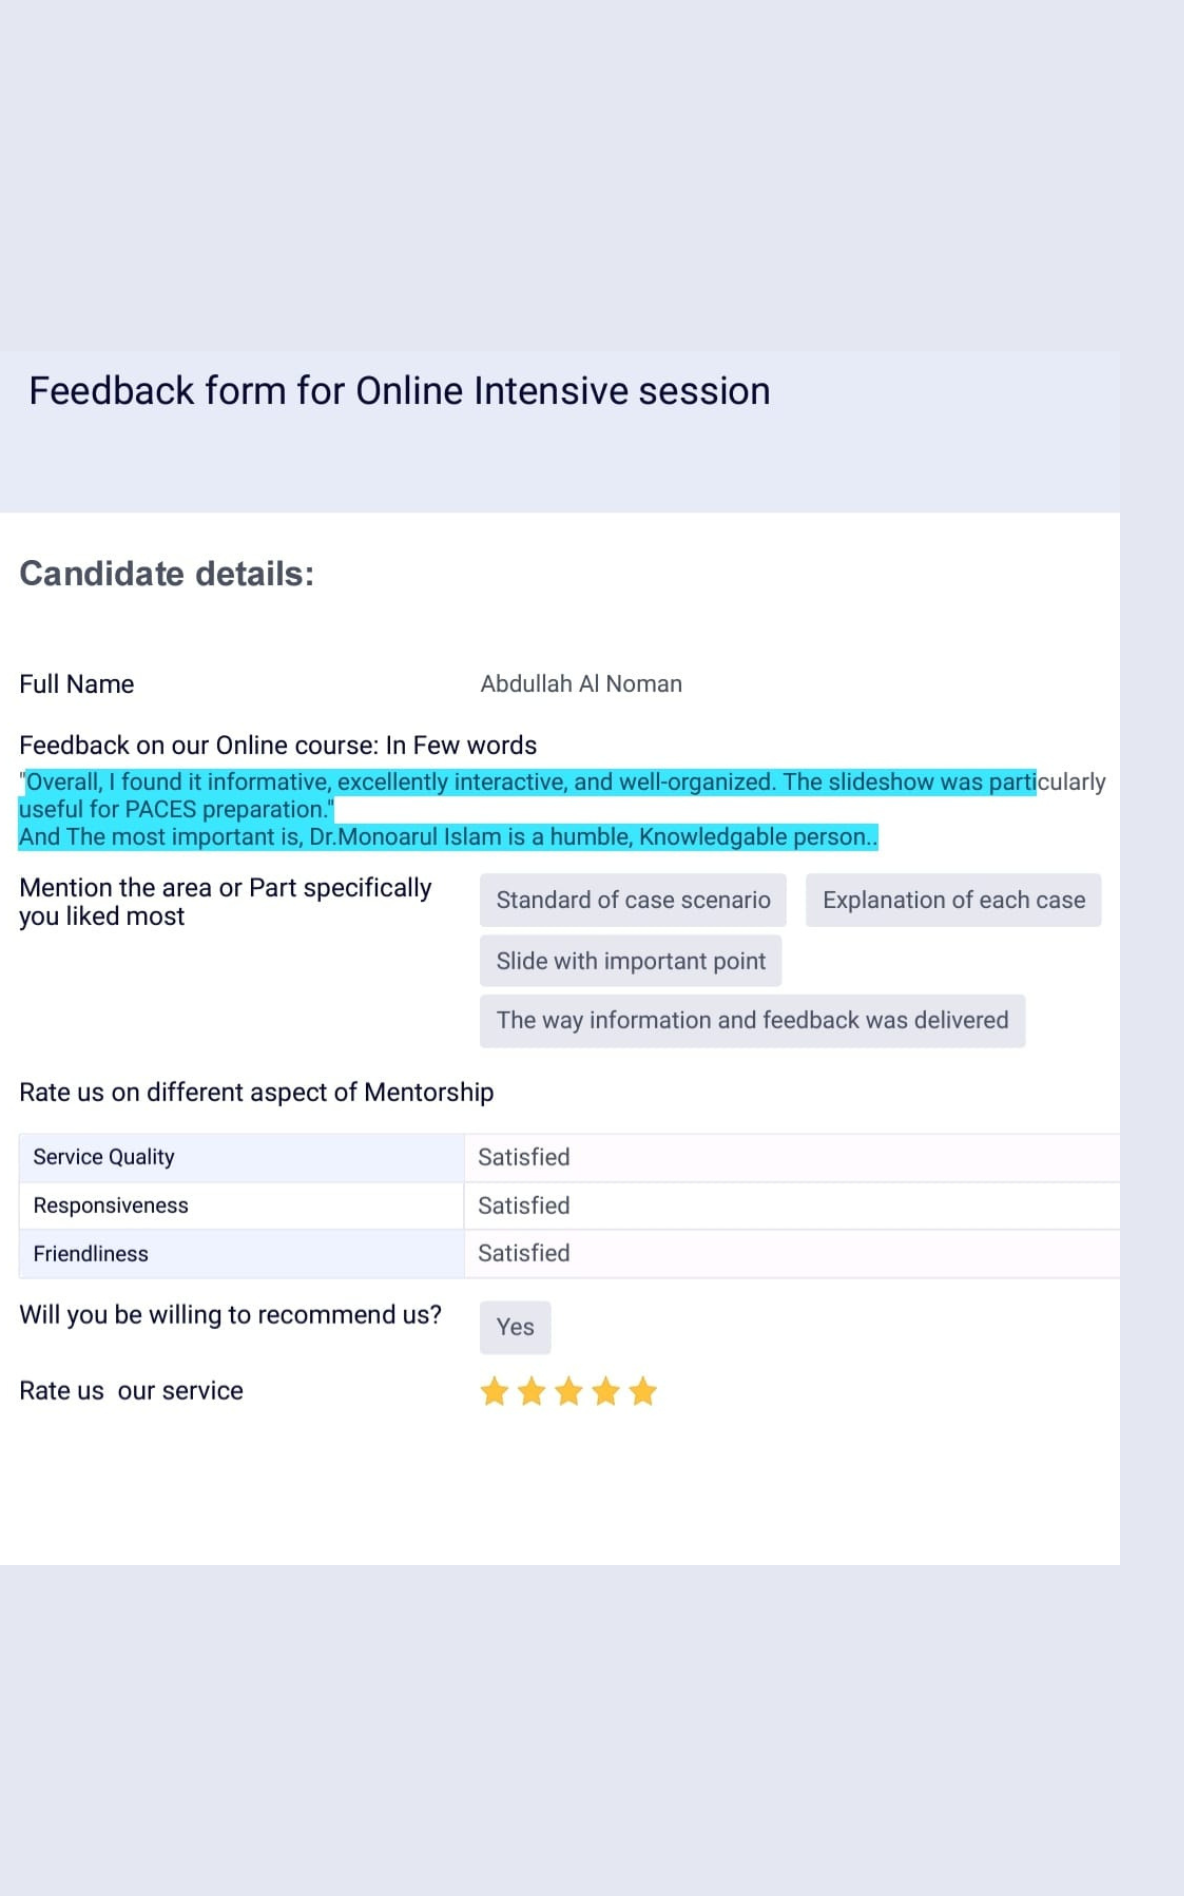Screen dimensions: 1184x1896
Task: Click the fifth rating star
Action: pos(643,1391)
